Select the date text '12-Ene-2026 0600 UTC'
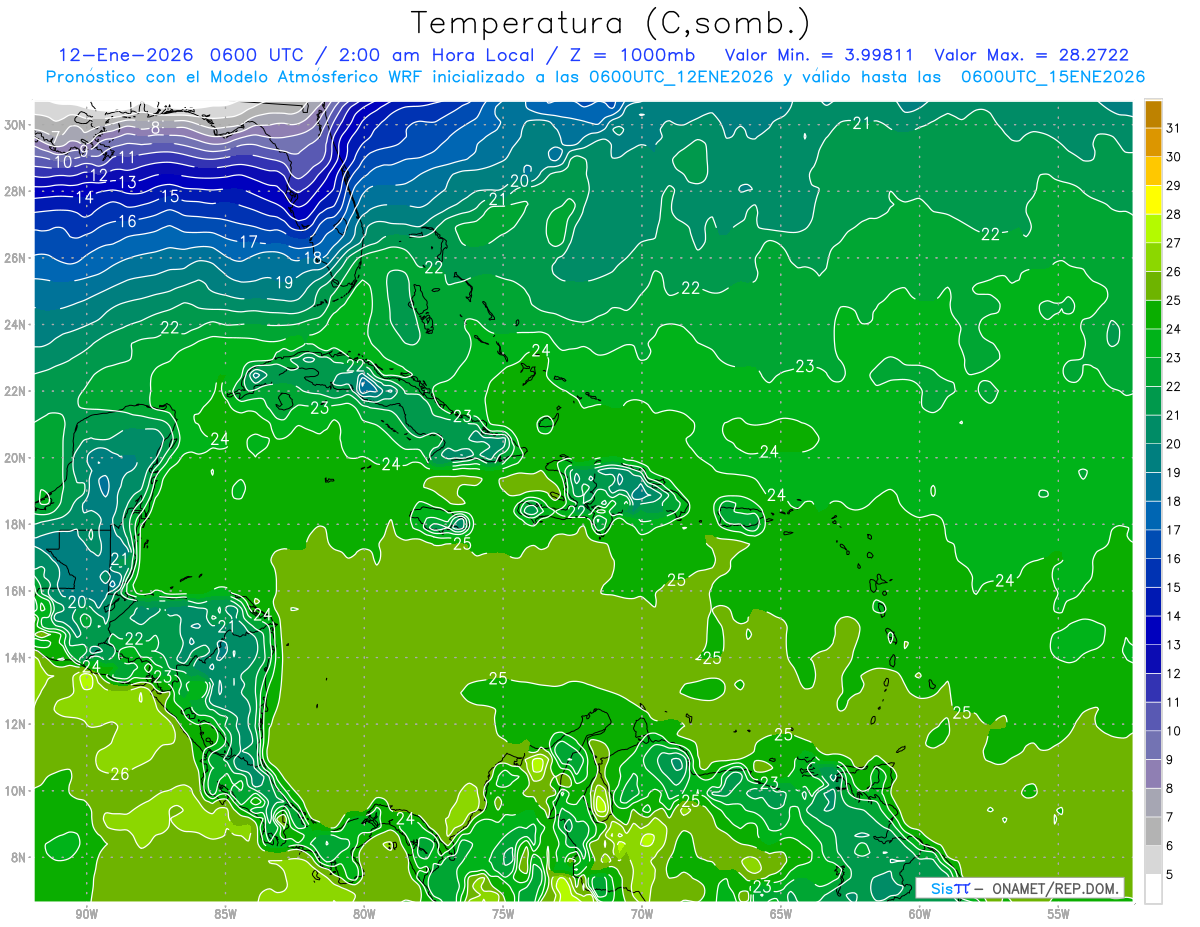 (x=182, y=55)
